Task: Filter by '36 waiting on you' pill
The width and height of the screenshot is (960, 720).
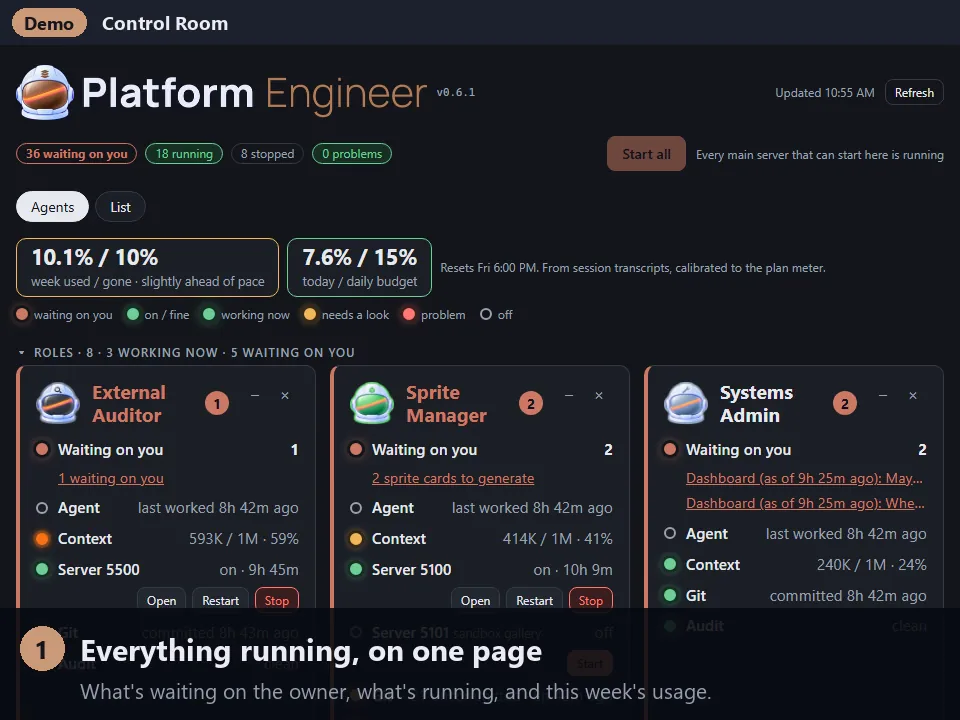Action: [77, 154]
